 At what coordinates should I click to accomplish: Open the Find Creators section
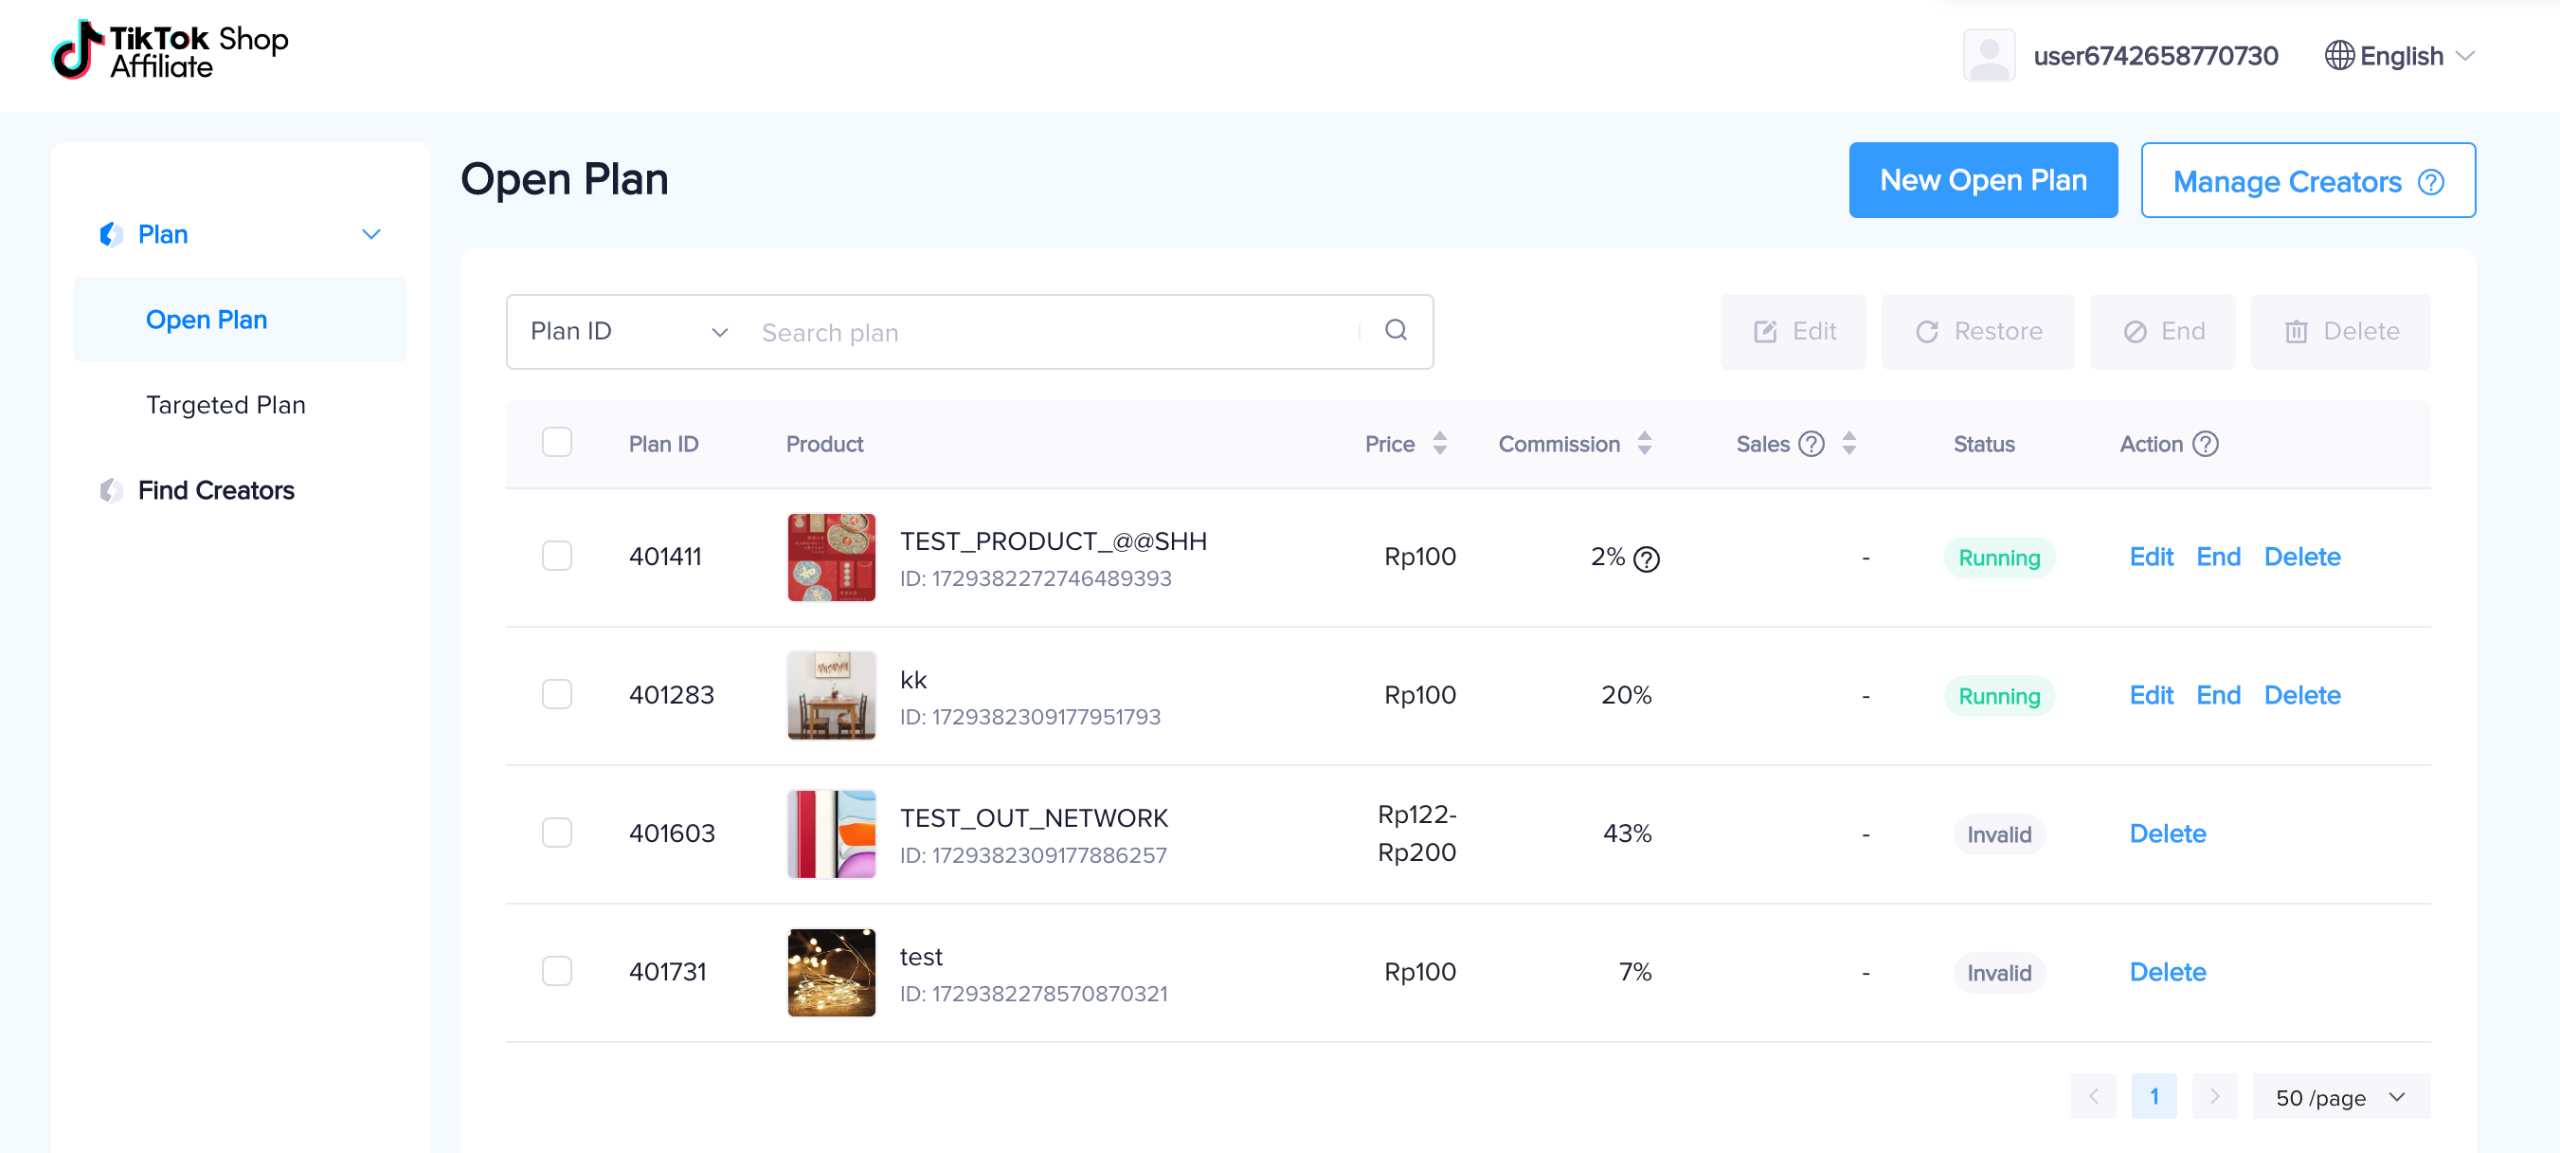216,490
